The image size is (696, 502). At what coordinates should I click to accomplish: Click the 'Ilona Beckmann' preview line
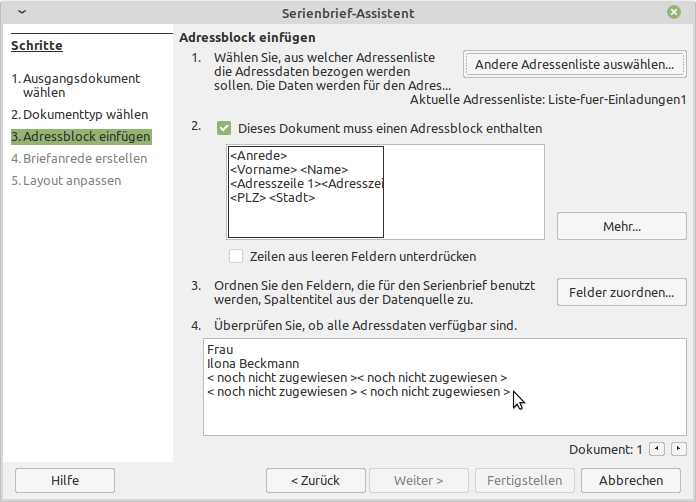253,364
